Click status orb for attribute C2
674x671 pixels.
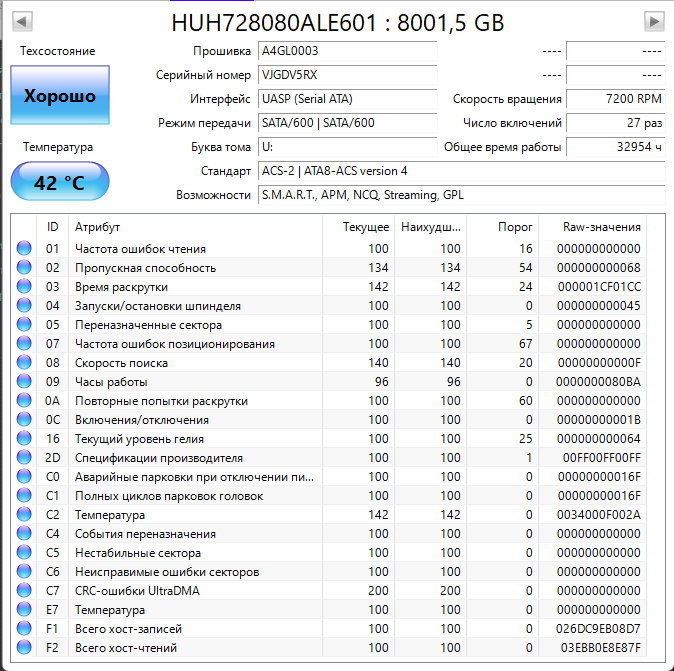coord(24,514)
